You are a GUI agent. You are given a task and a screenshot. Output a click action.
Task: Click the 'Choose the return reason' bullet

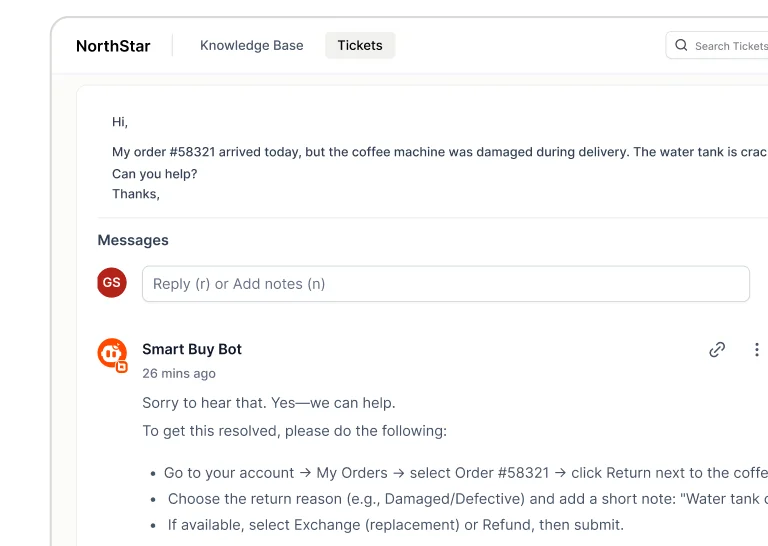tap(468, 499)
